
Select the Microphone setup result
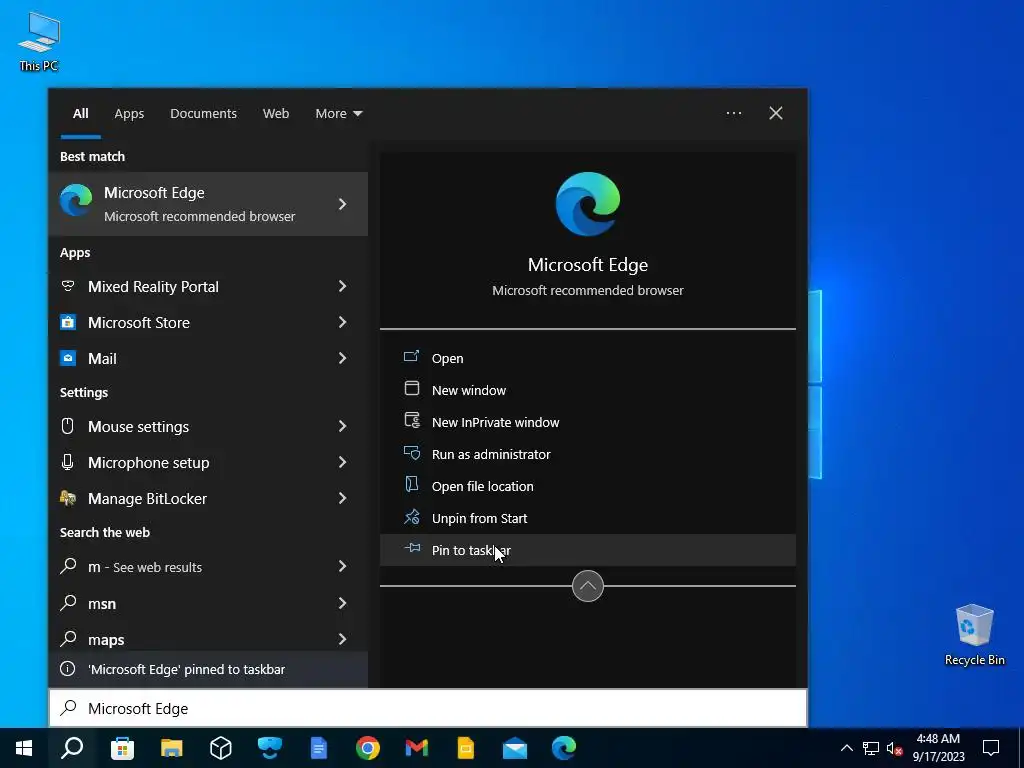[x=208, y=462]
